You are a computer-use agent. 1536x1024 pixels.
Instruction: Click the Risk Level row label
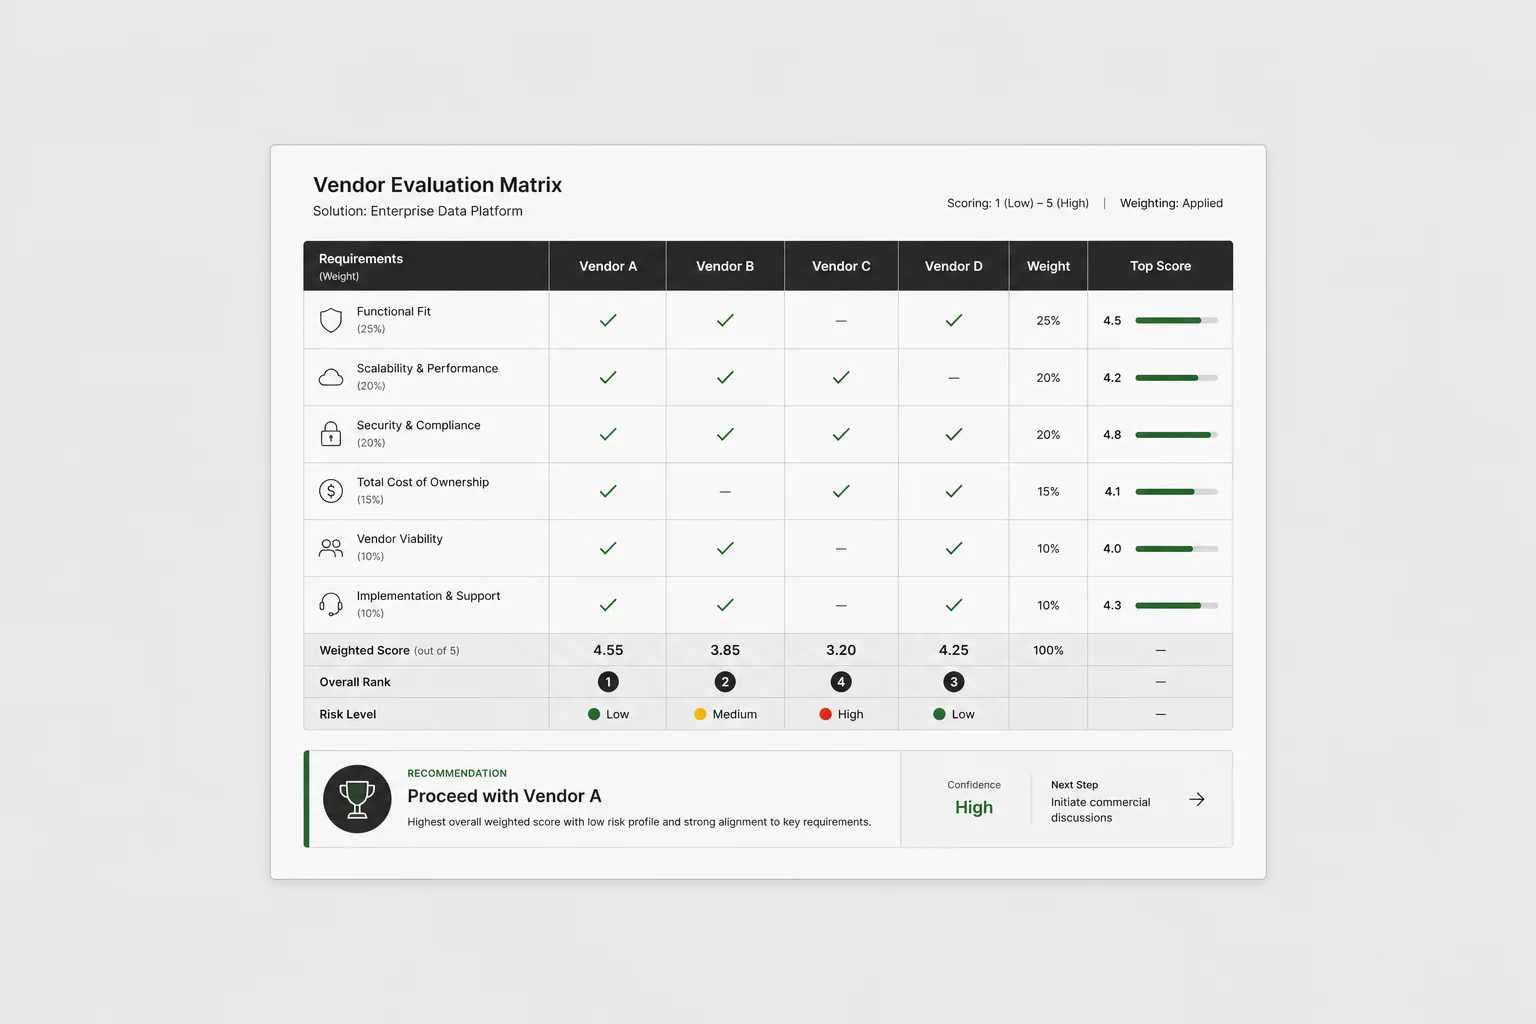pos(348,714)
